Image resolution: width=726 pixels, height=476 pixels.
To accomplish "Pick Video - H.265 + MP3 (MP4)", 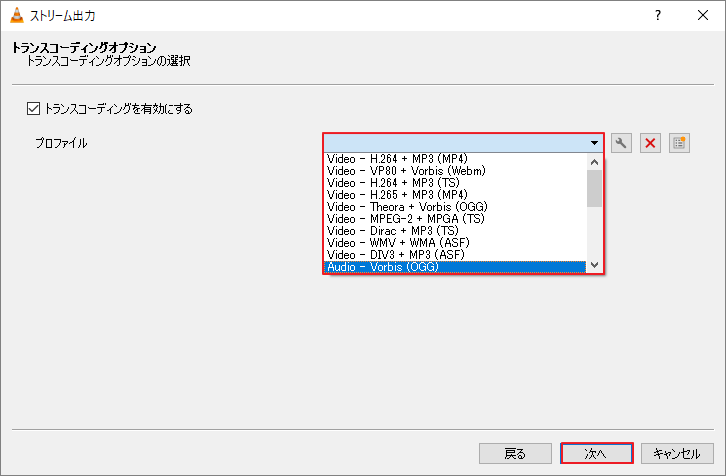I will coord(455,195).
